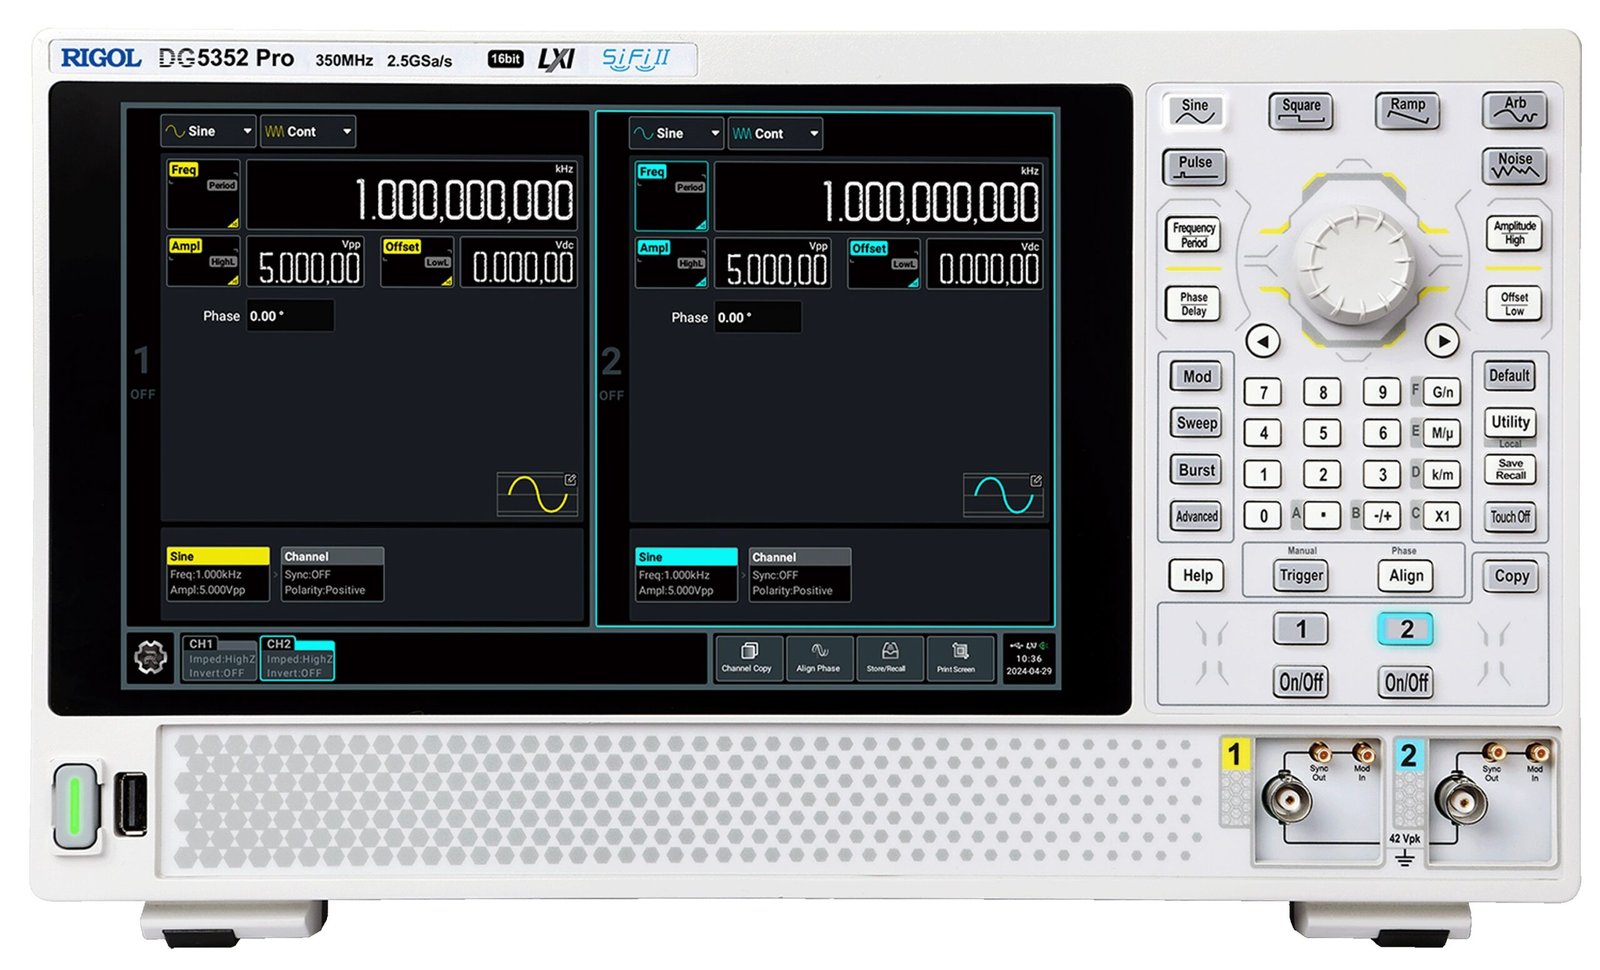Screen dimensions: 1600x970
Task: Tap the Print Screen icon
Action: [x=957, y=658]
